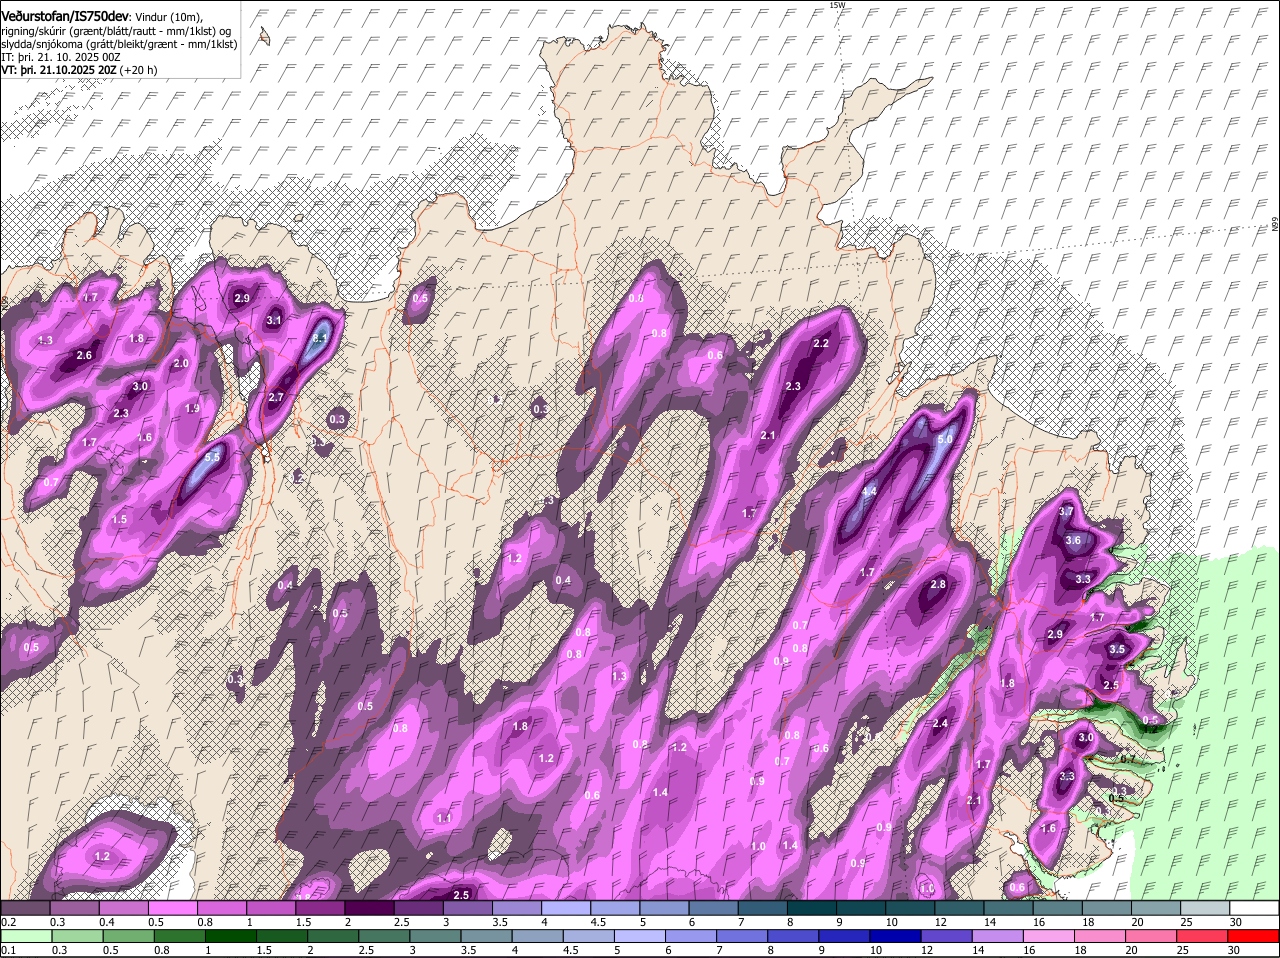Click the 2.6 value label on map

[84, 355]
